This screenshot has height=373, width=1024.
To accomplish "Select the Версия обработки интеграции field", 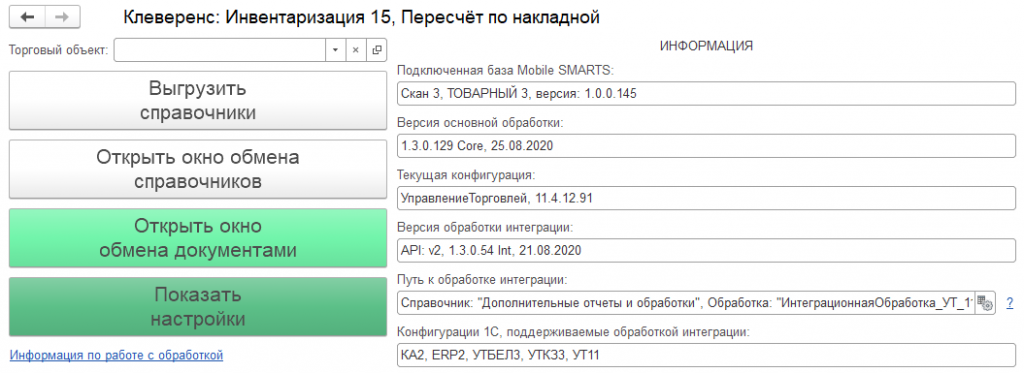I will (706, 250).
